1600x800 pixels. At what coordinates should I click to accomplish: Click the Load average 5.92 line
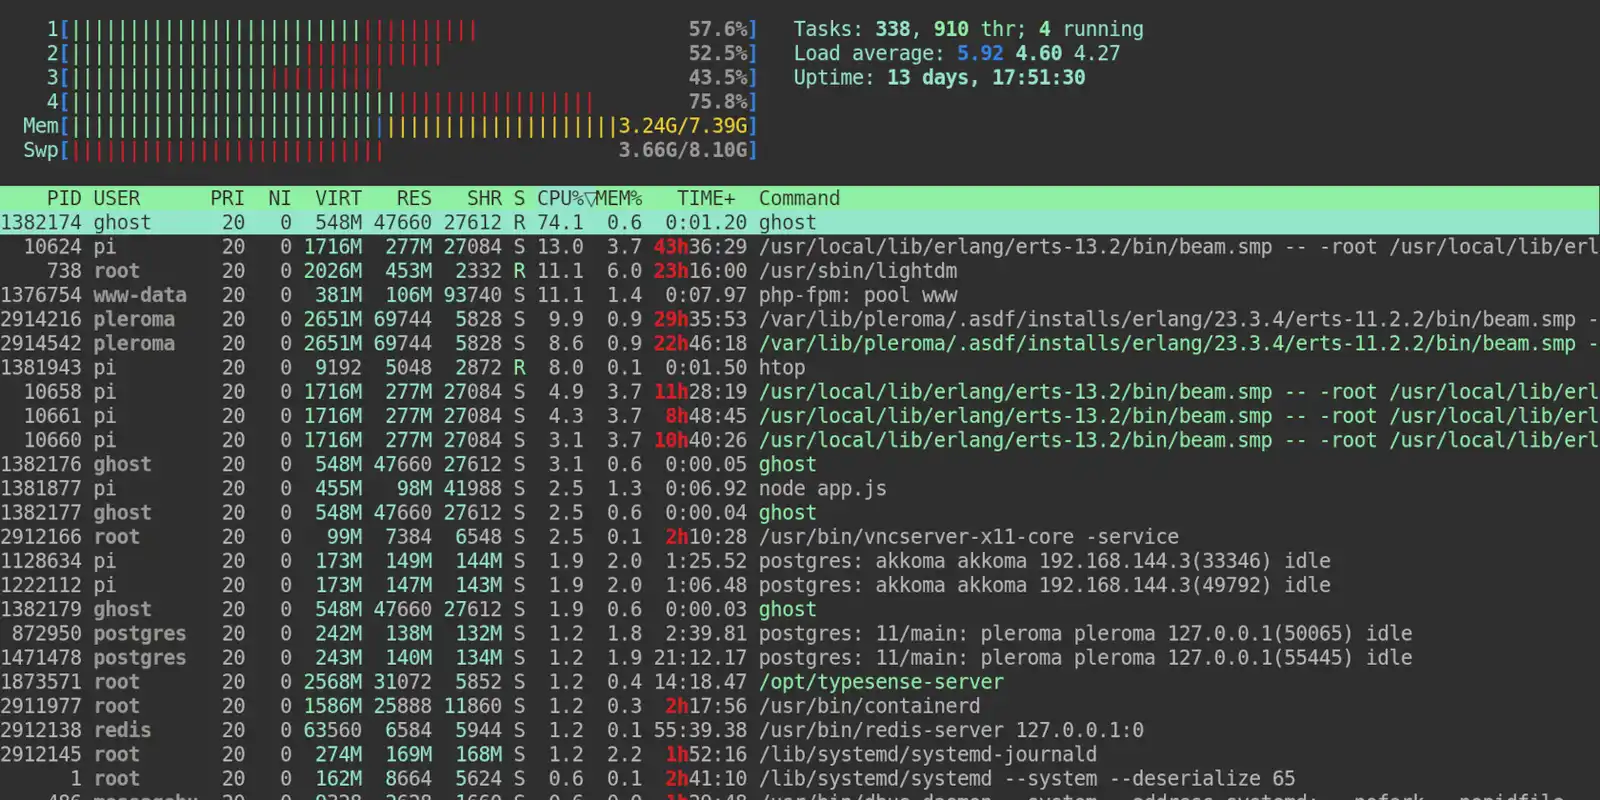pyautogui.click(x=957, y=53)
